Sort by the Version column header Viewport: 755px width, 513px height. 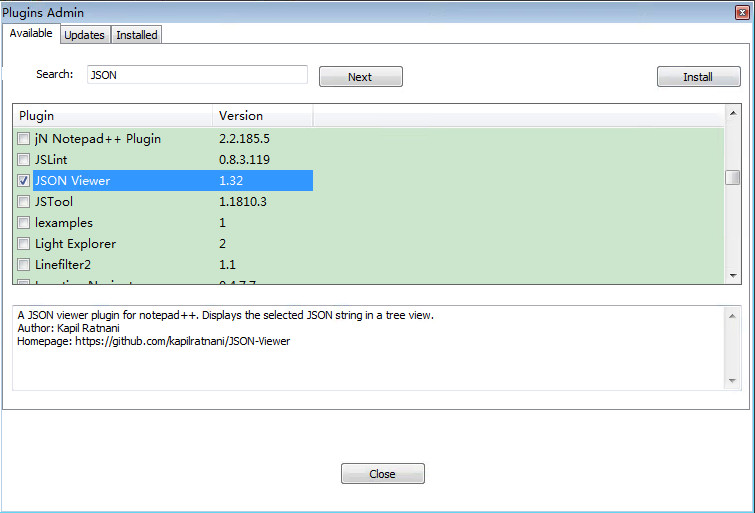262,116
